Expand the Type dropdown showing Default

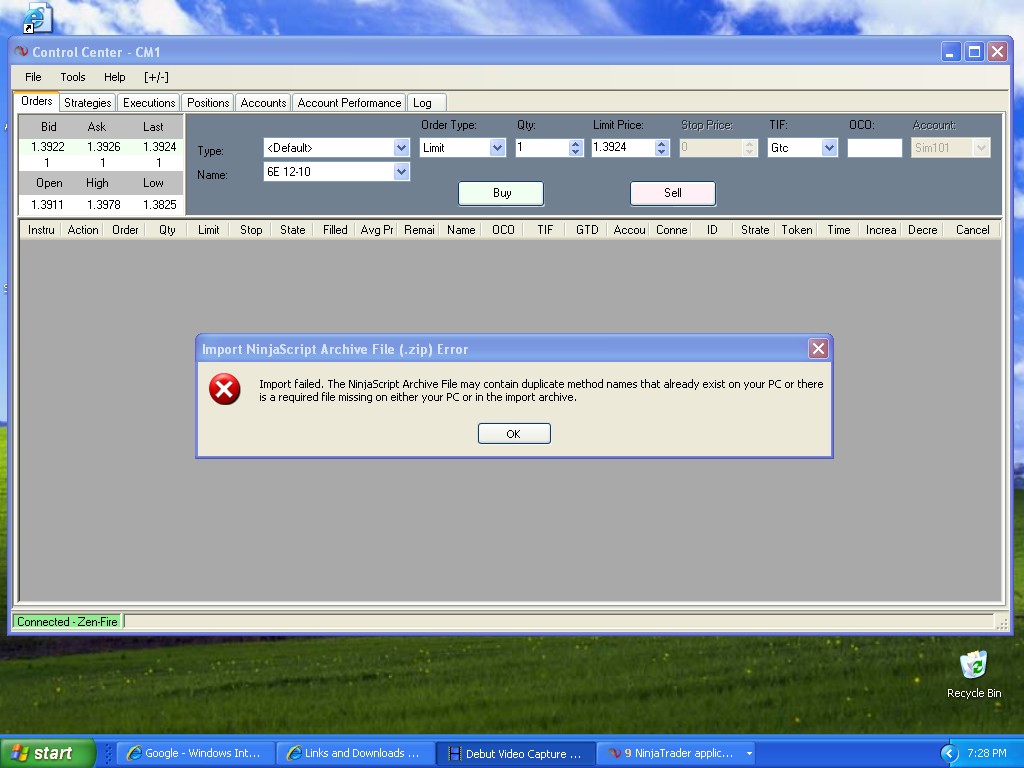click(401, 148)
